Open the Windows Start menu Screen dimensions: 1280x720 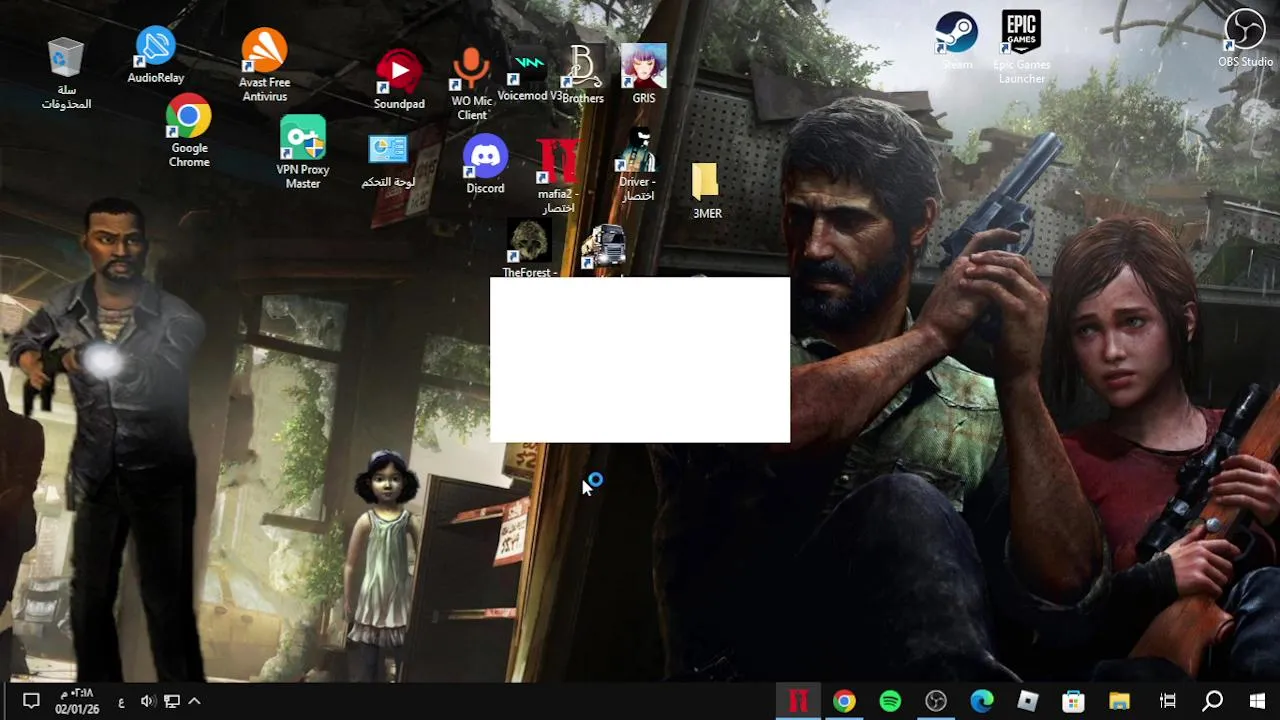tap(1257, 701)
